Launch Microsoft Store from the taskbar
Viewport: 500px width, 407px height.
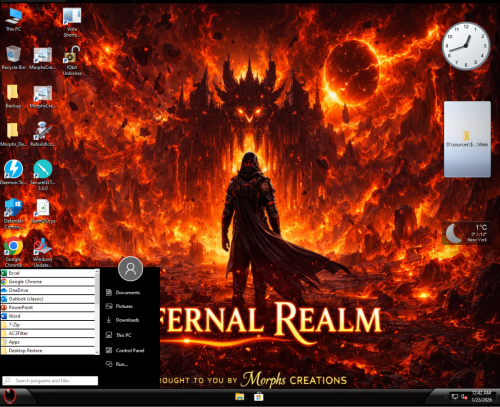pyautogui.click(x=258, y=397)
